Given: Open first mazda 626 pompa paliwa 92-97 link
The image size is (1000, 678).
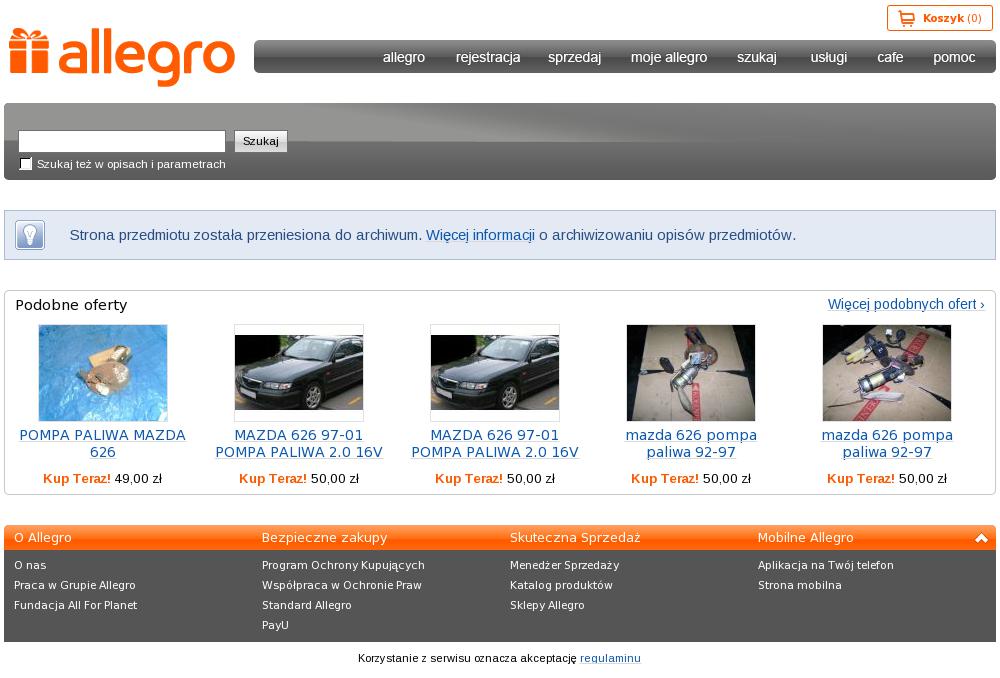Looking at the screenshot, I should click(691, 444).
